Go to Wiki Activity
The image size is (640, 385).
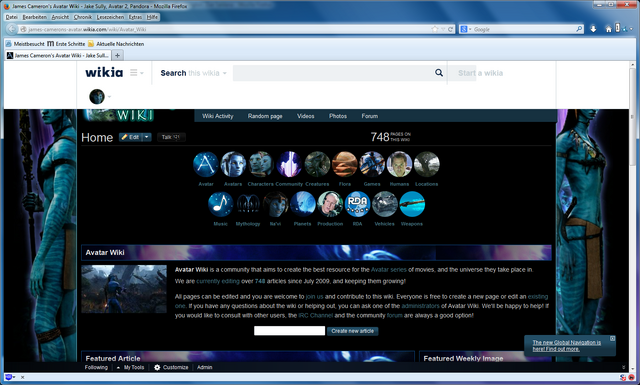218,116
